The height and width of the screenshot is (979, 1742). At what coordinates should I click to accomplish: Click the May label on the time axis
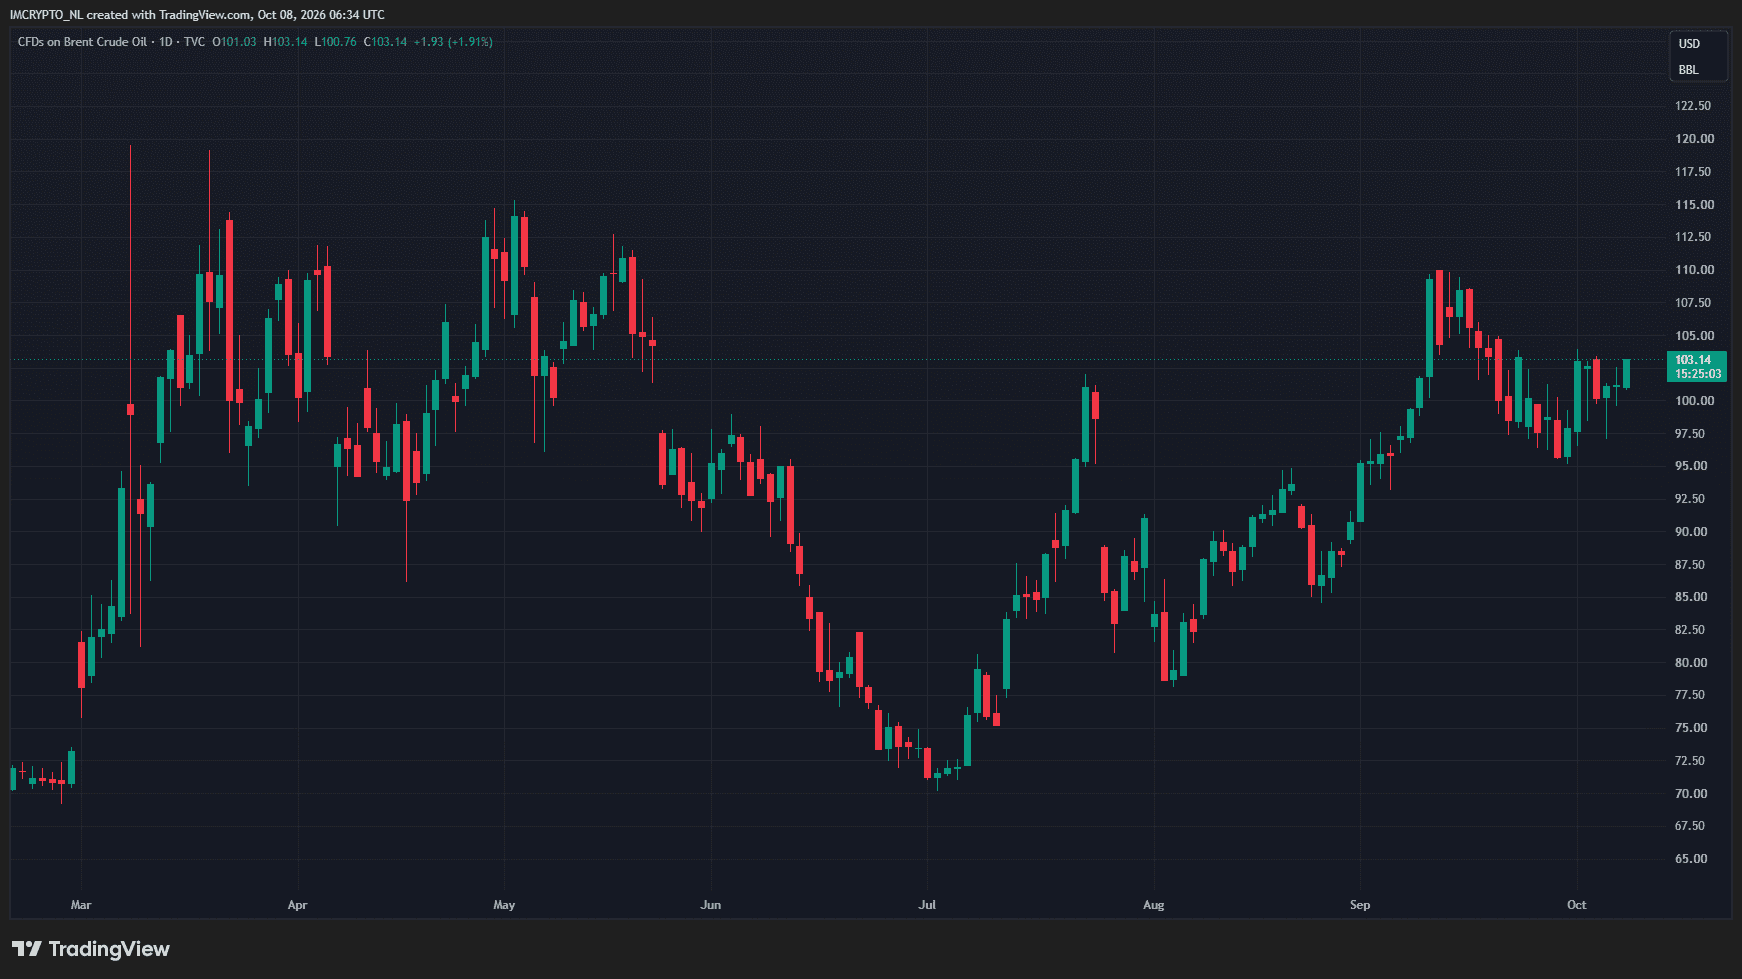504,905
